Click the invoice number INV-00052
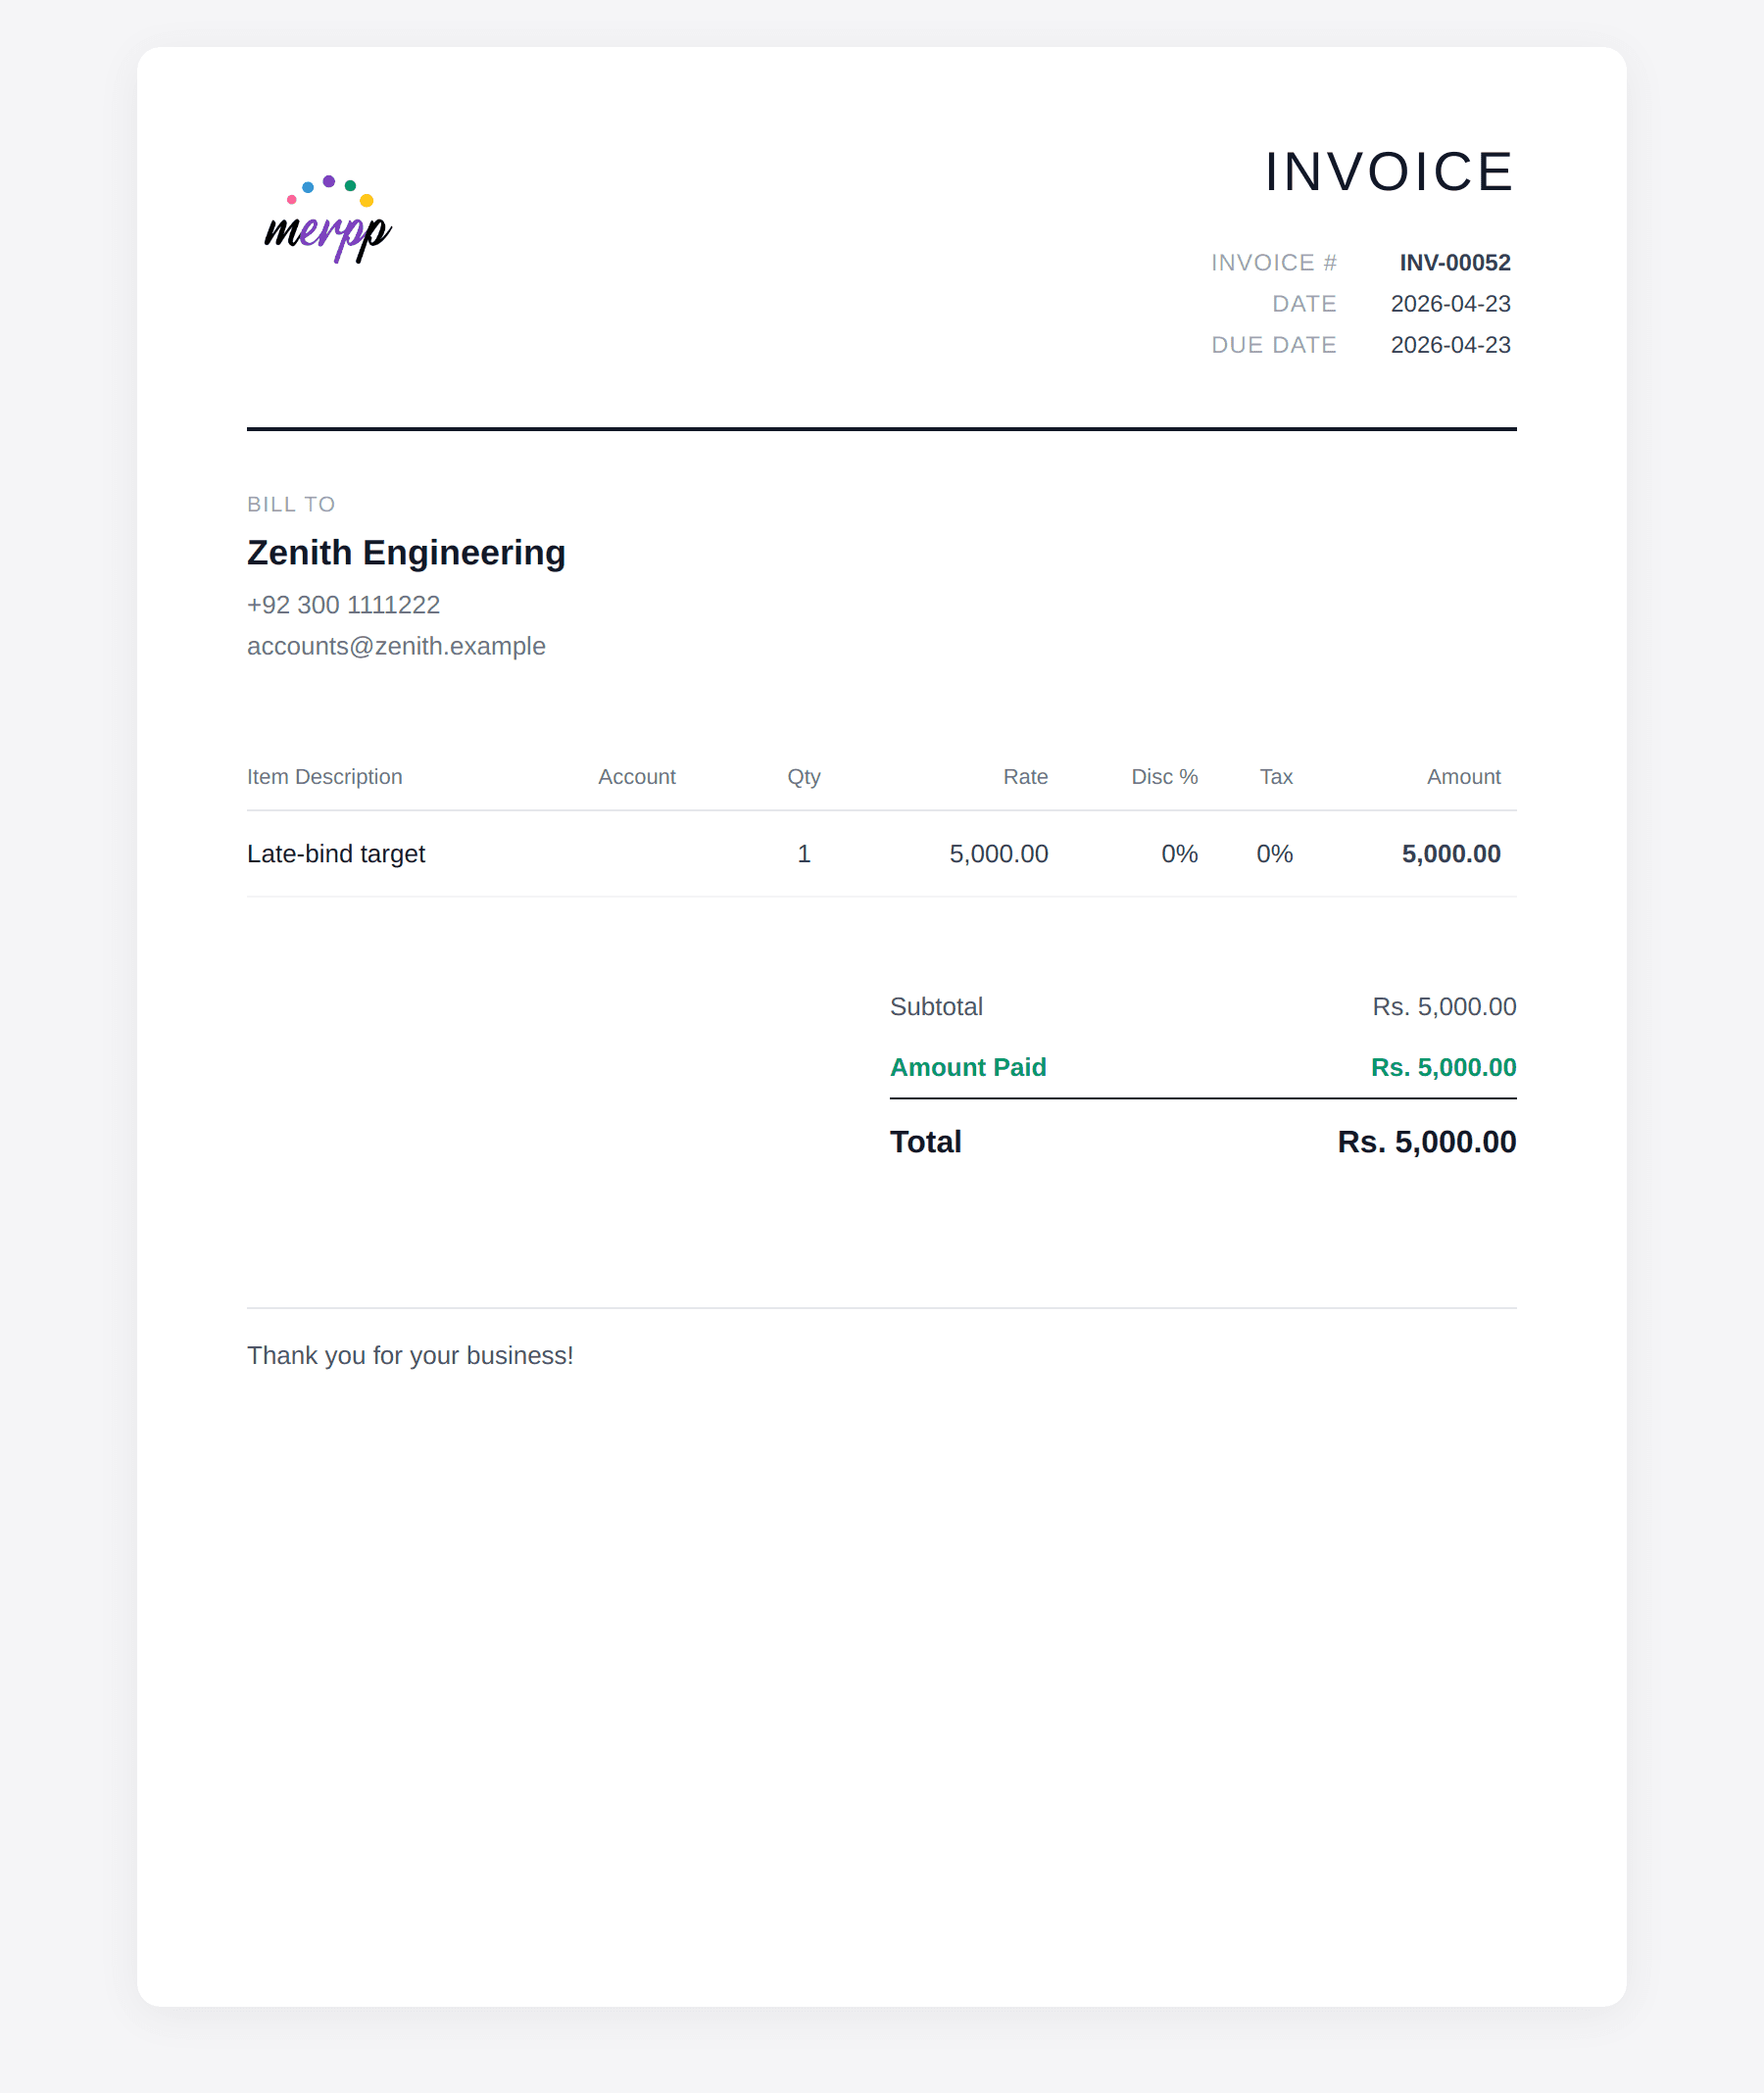This screenshot has width=1764, height=2093. click(x=1455, y=262)
